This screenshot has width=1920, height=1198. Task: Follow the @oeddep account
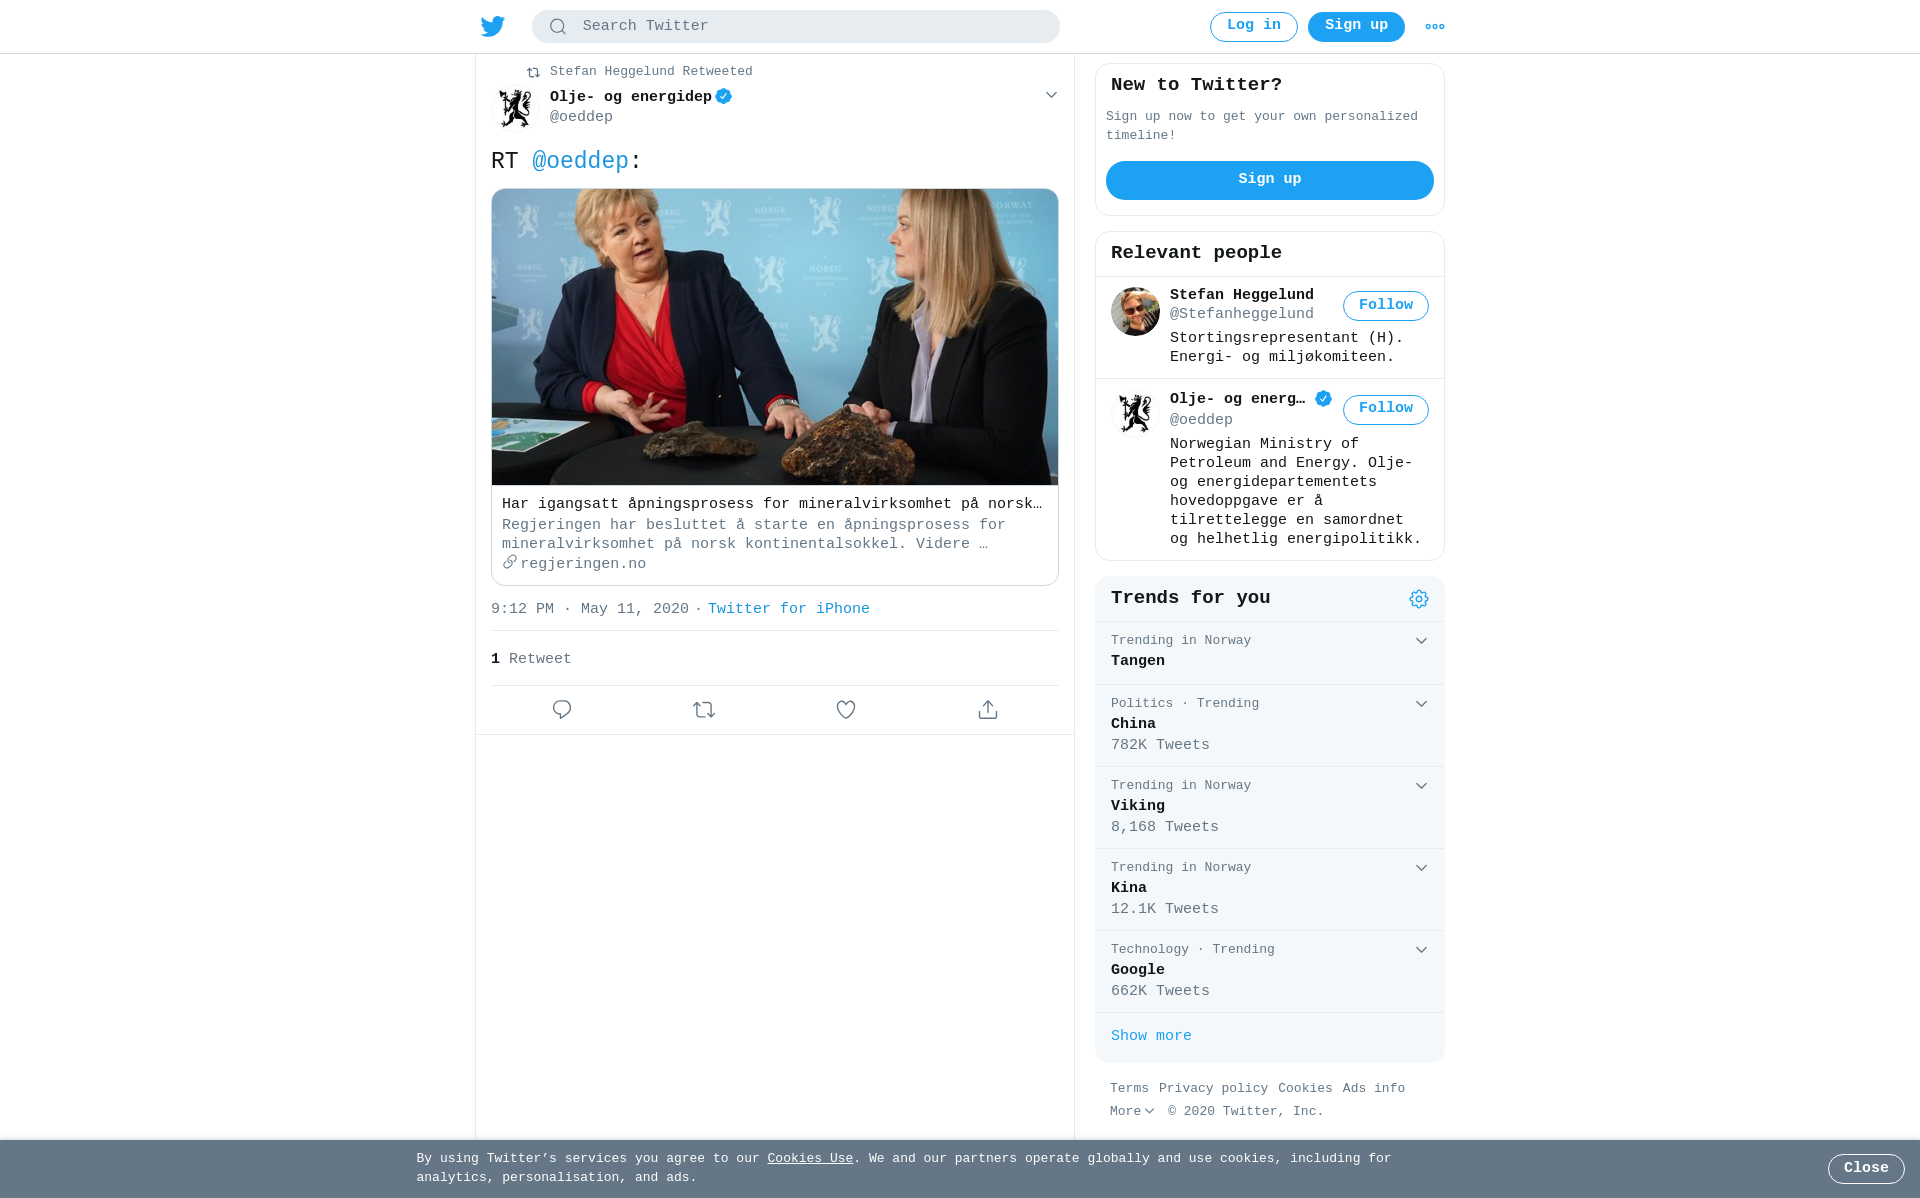tap(1386, 410)
